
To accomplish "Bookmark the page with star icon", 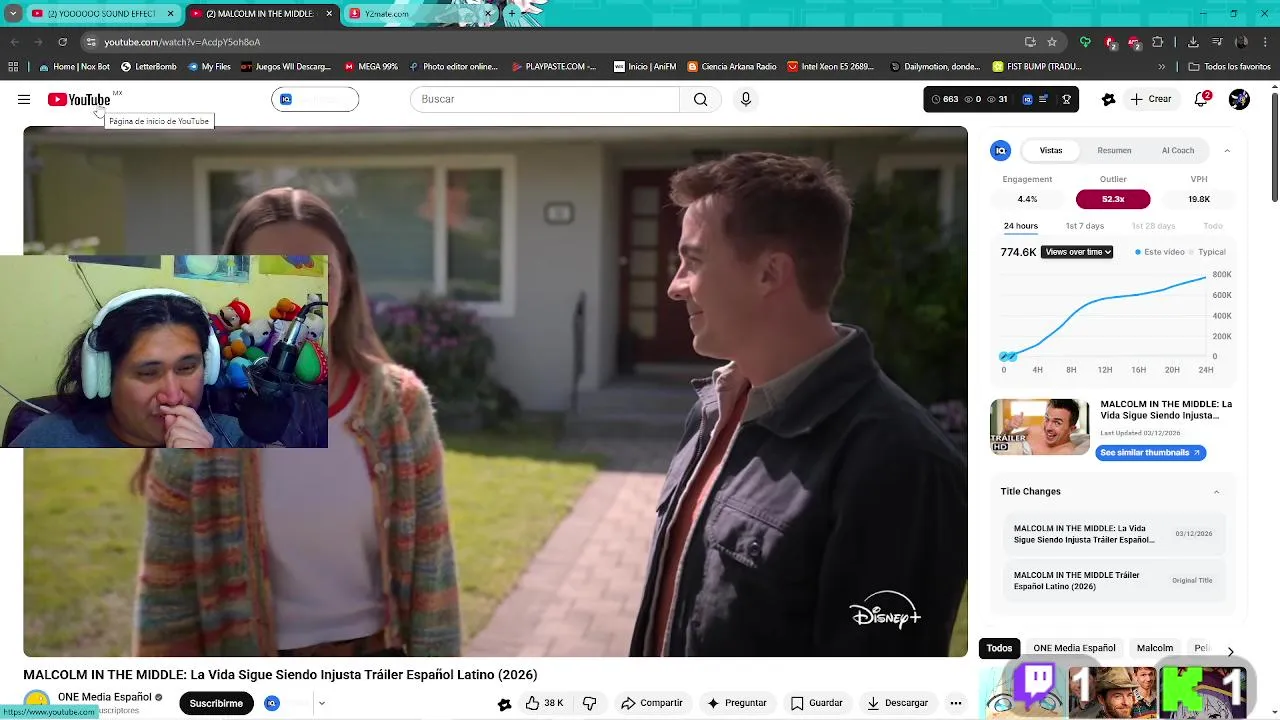I will click(x=1052, y=42).
